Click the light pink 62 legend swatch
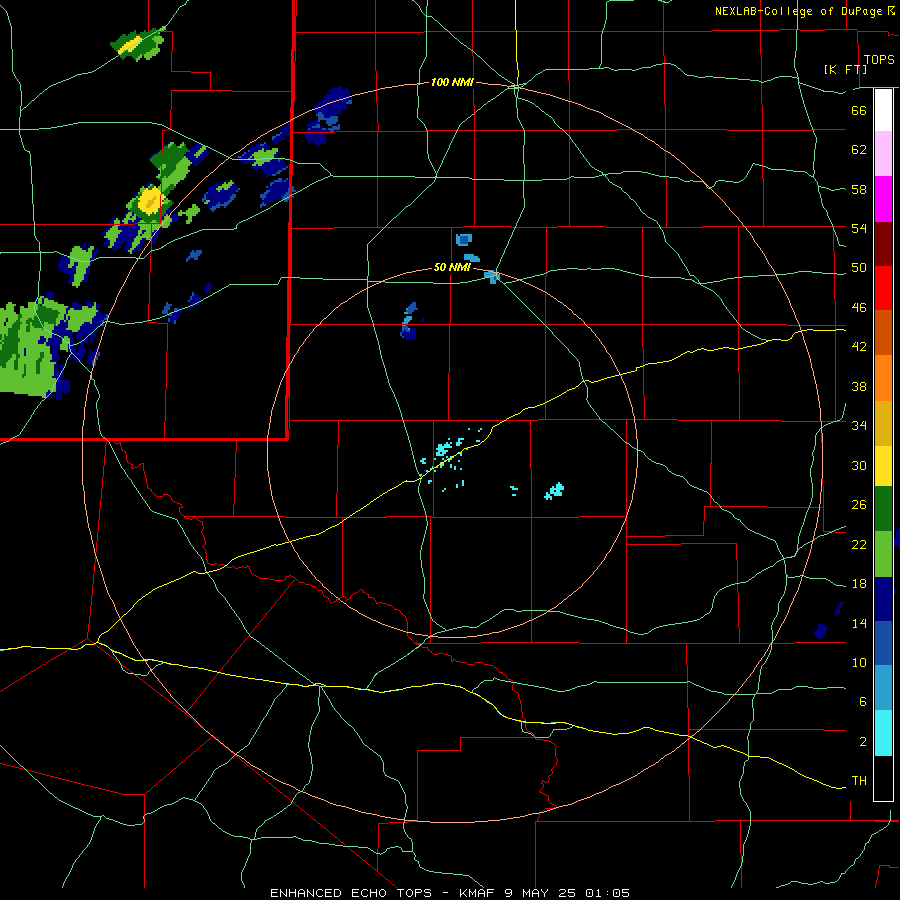 883,153
